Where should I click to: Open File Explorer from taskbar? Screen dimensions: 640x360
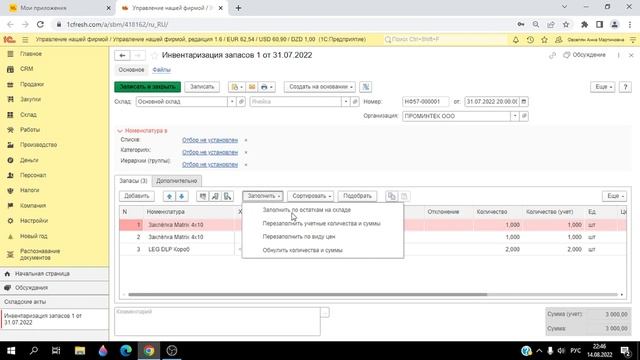80,351
